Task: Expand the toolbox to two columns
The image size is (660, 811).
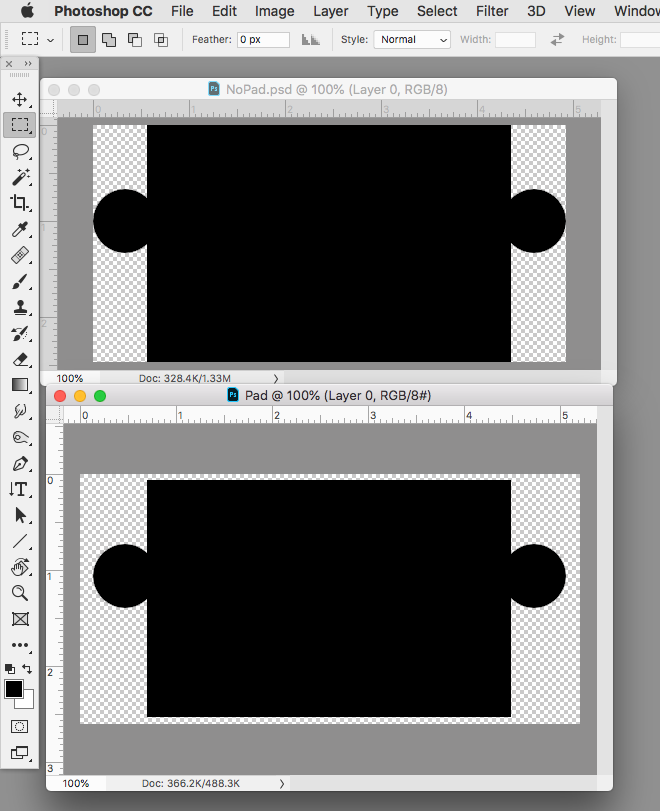Action: [28, 64]
